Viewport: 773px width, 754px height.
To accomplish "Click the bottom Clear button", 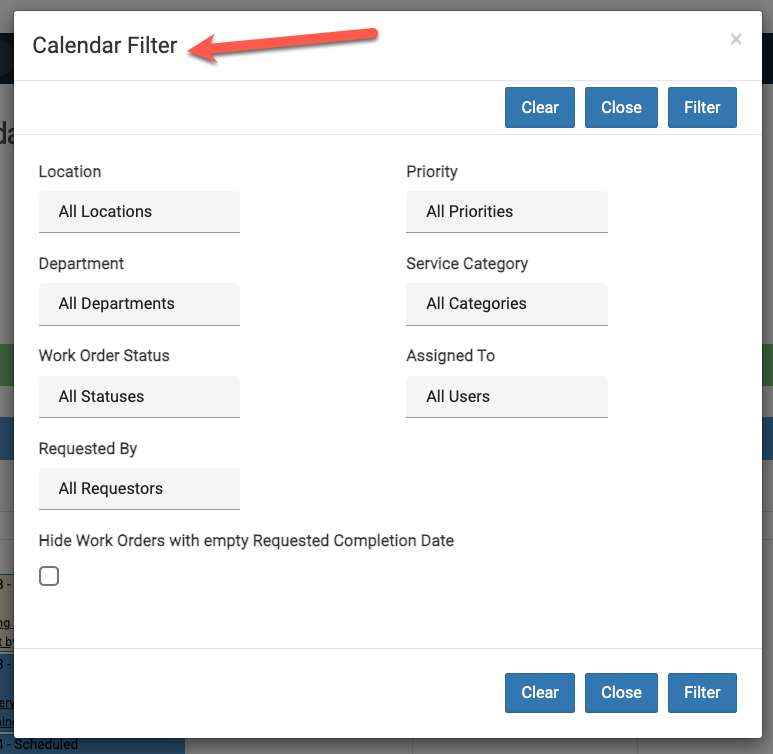I will 540,692.
